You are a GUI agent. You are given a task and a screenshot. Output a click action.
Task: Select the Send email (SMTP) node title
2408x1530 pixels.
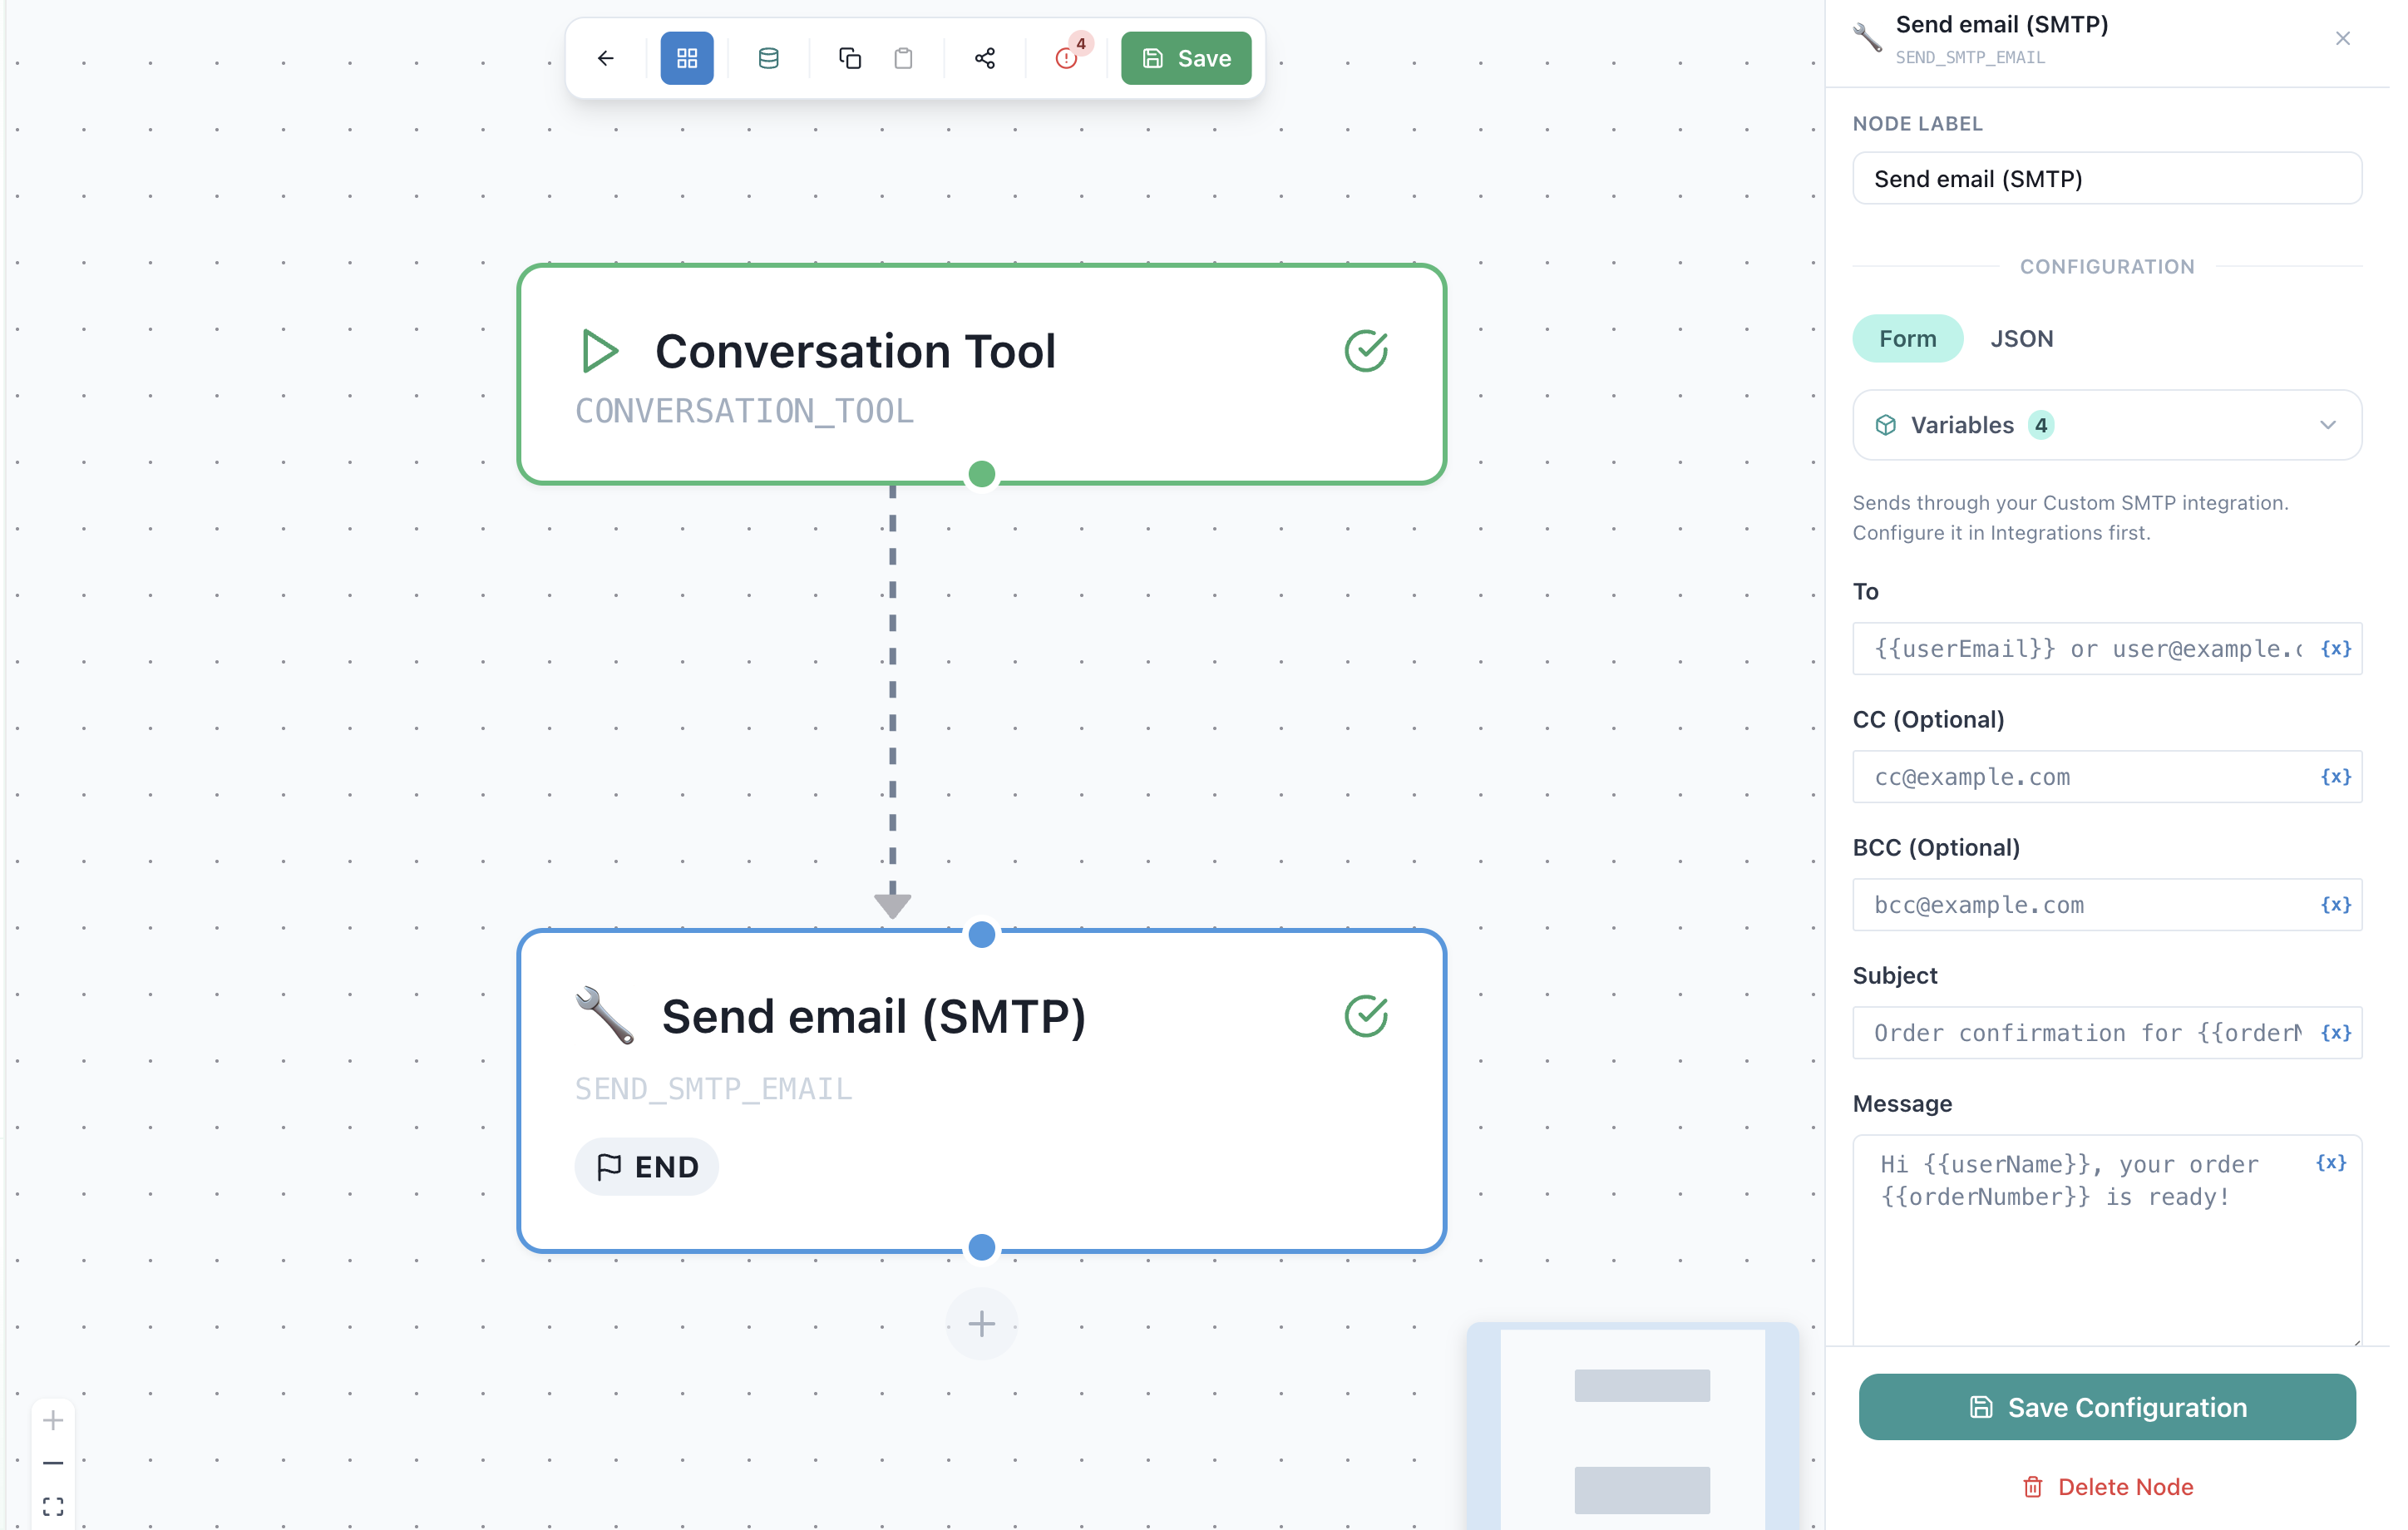[873, 1016]
